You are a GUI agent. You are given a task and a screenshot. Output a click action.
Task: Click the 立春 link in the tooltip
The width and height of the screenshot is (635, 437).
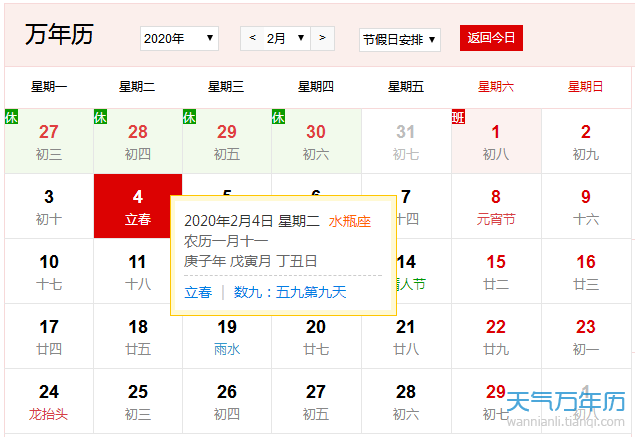point(198,292)
